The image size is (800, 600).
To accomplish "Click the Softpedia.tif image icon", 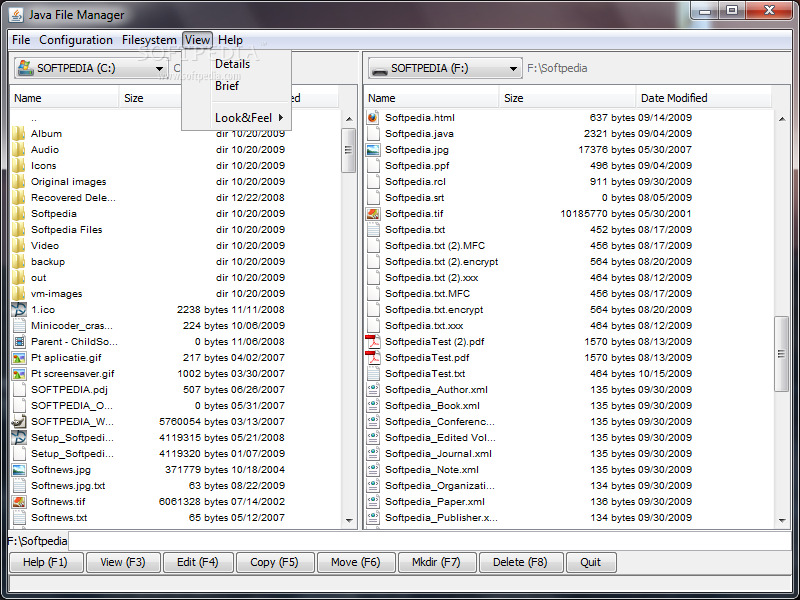I will click(x=373, y=214).
